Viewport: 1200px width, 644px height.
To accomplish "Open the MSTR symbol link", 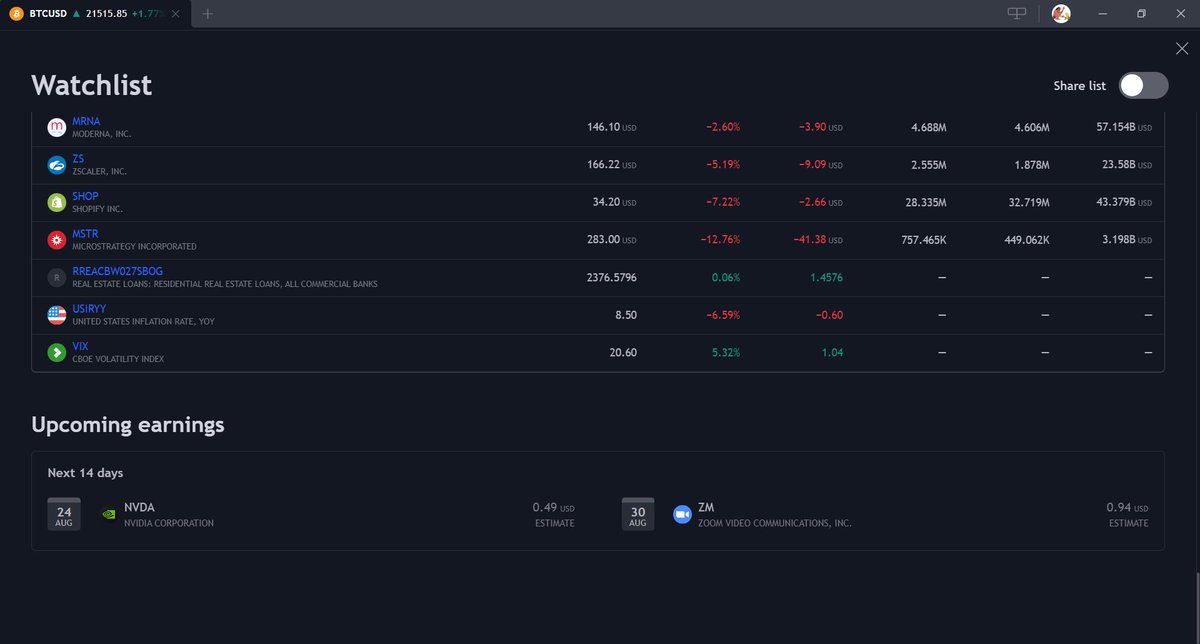I will click(86, 234).
